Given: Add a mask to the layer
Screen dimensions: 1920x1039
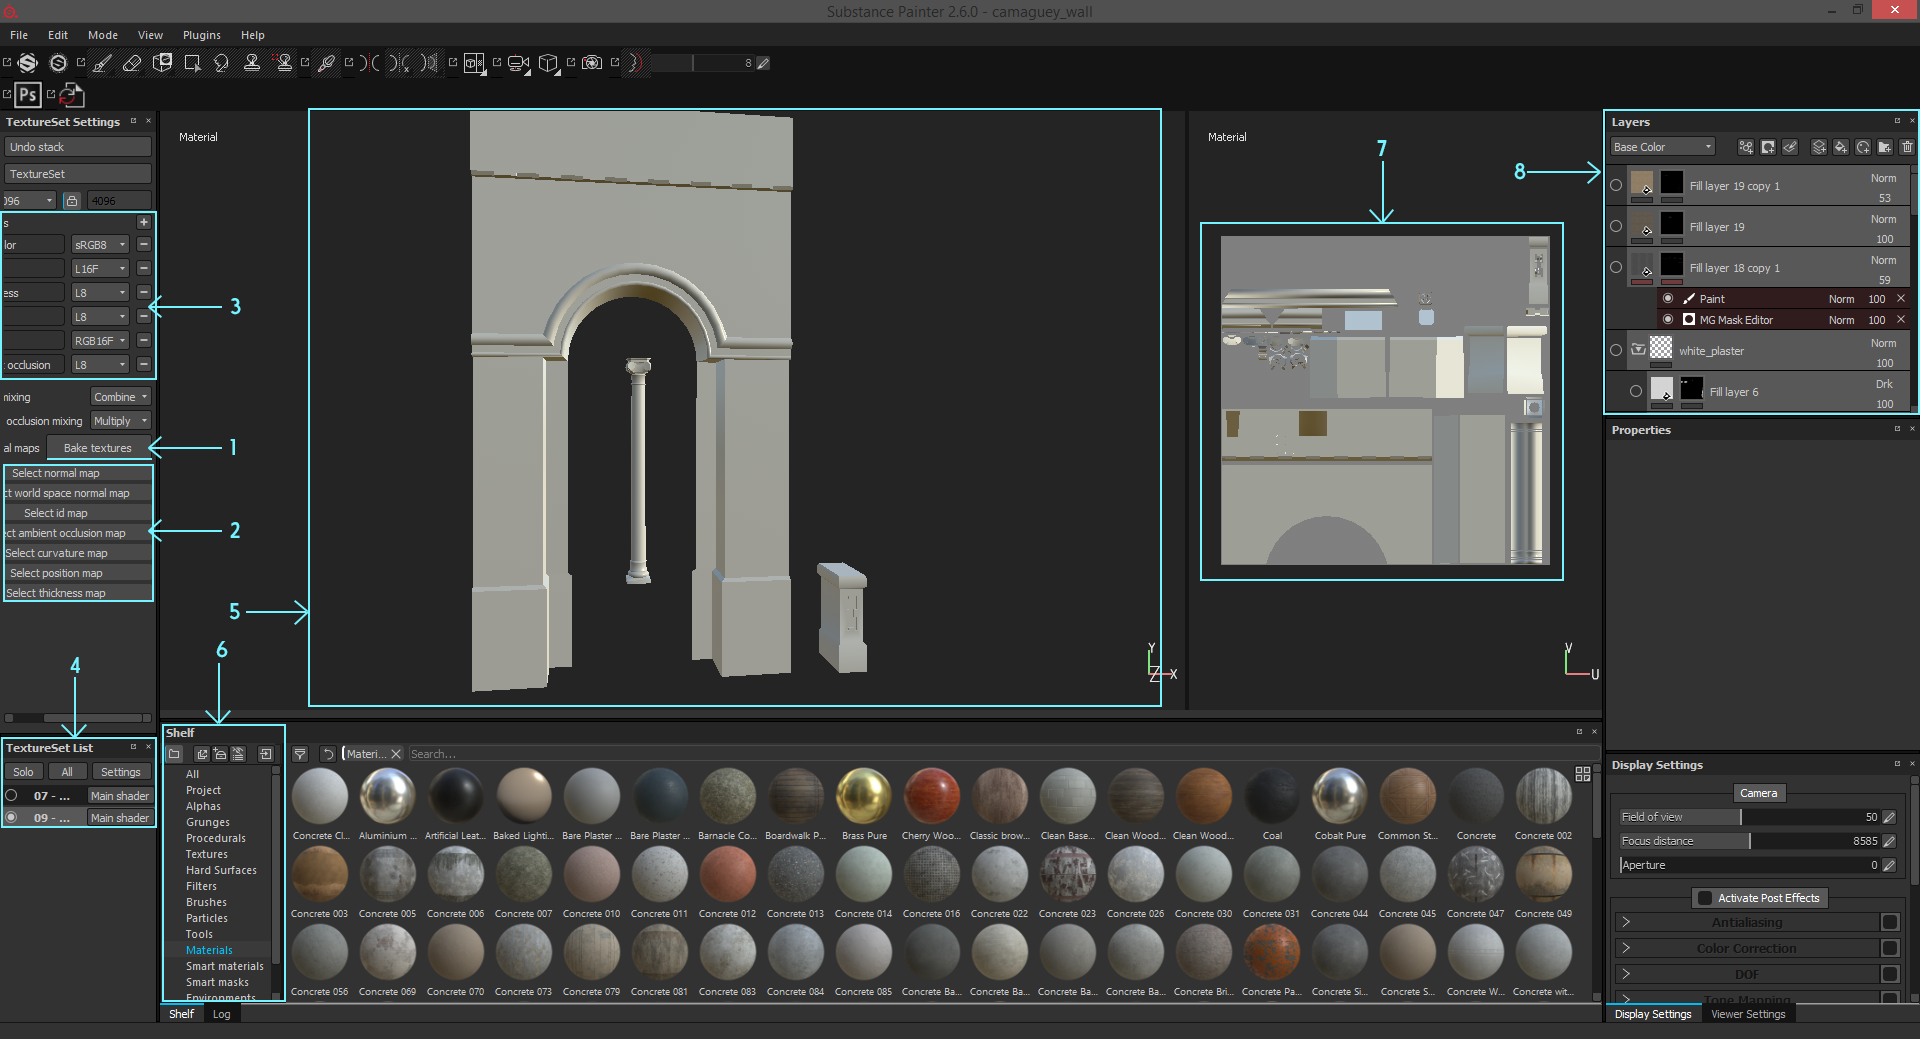Looking at the screenshot, I should pos(1768,147).
